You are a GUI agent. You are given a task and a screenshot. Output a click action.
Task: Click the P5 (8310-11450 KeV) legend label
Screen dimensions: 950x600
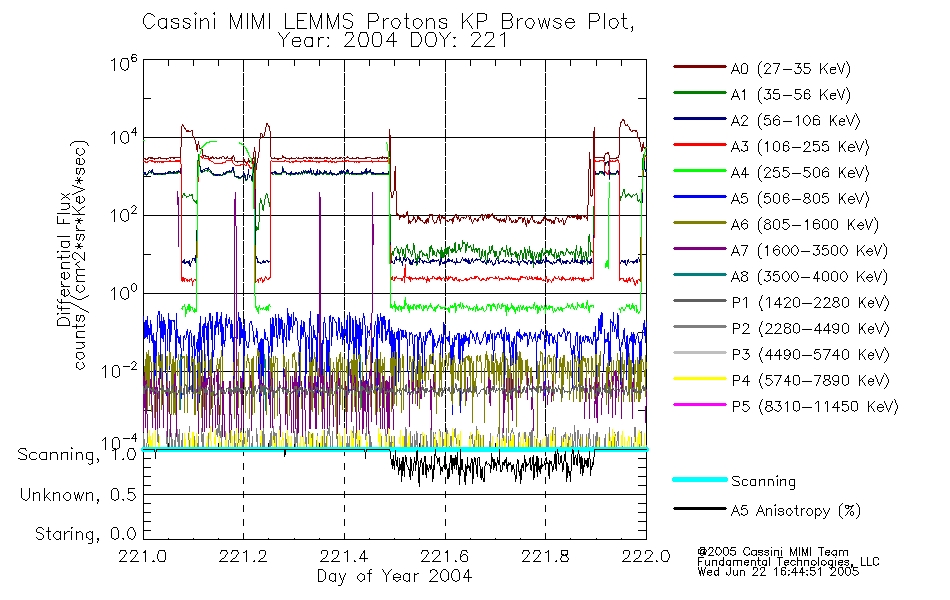point(815,407)
